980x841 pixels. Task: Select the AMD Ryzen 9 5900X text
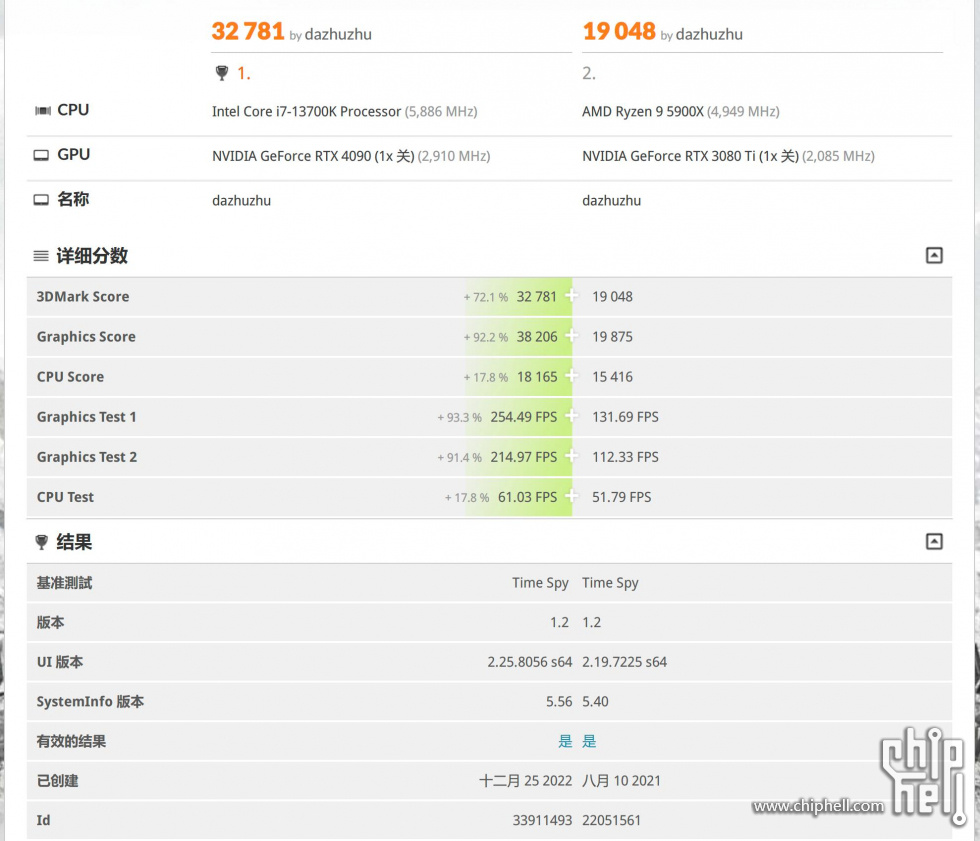pyautogui.click(x=642, y=111)
